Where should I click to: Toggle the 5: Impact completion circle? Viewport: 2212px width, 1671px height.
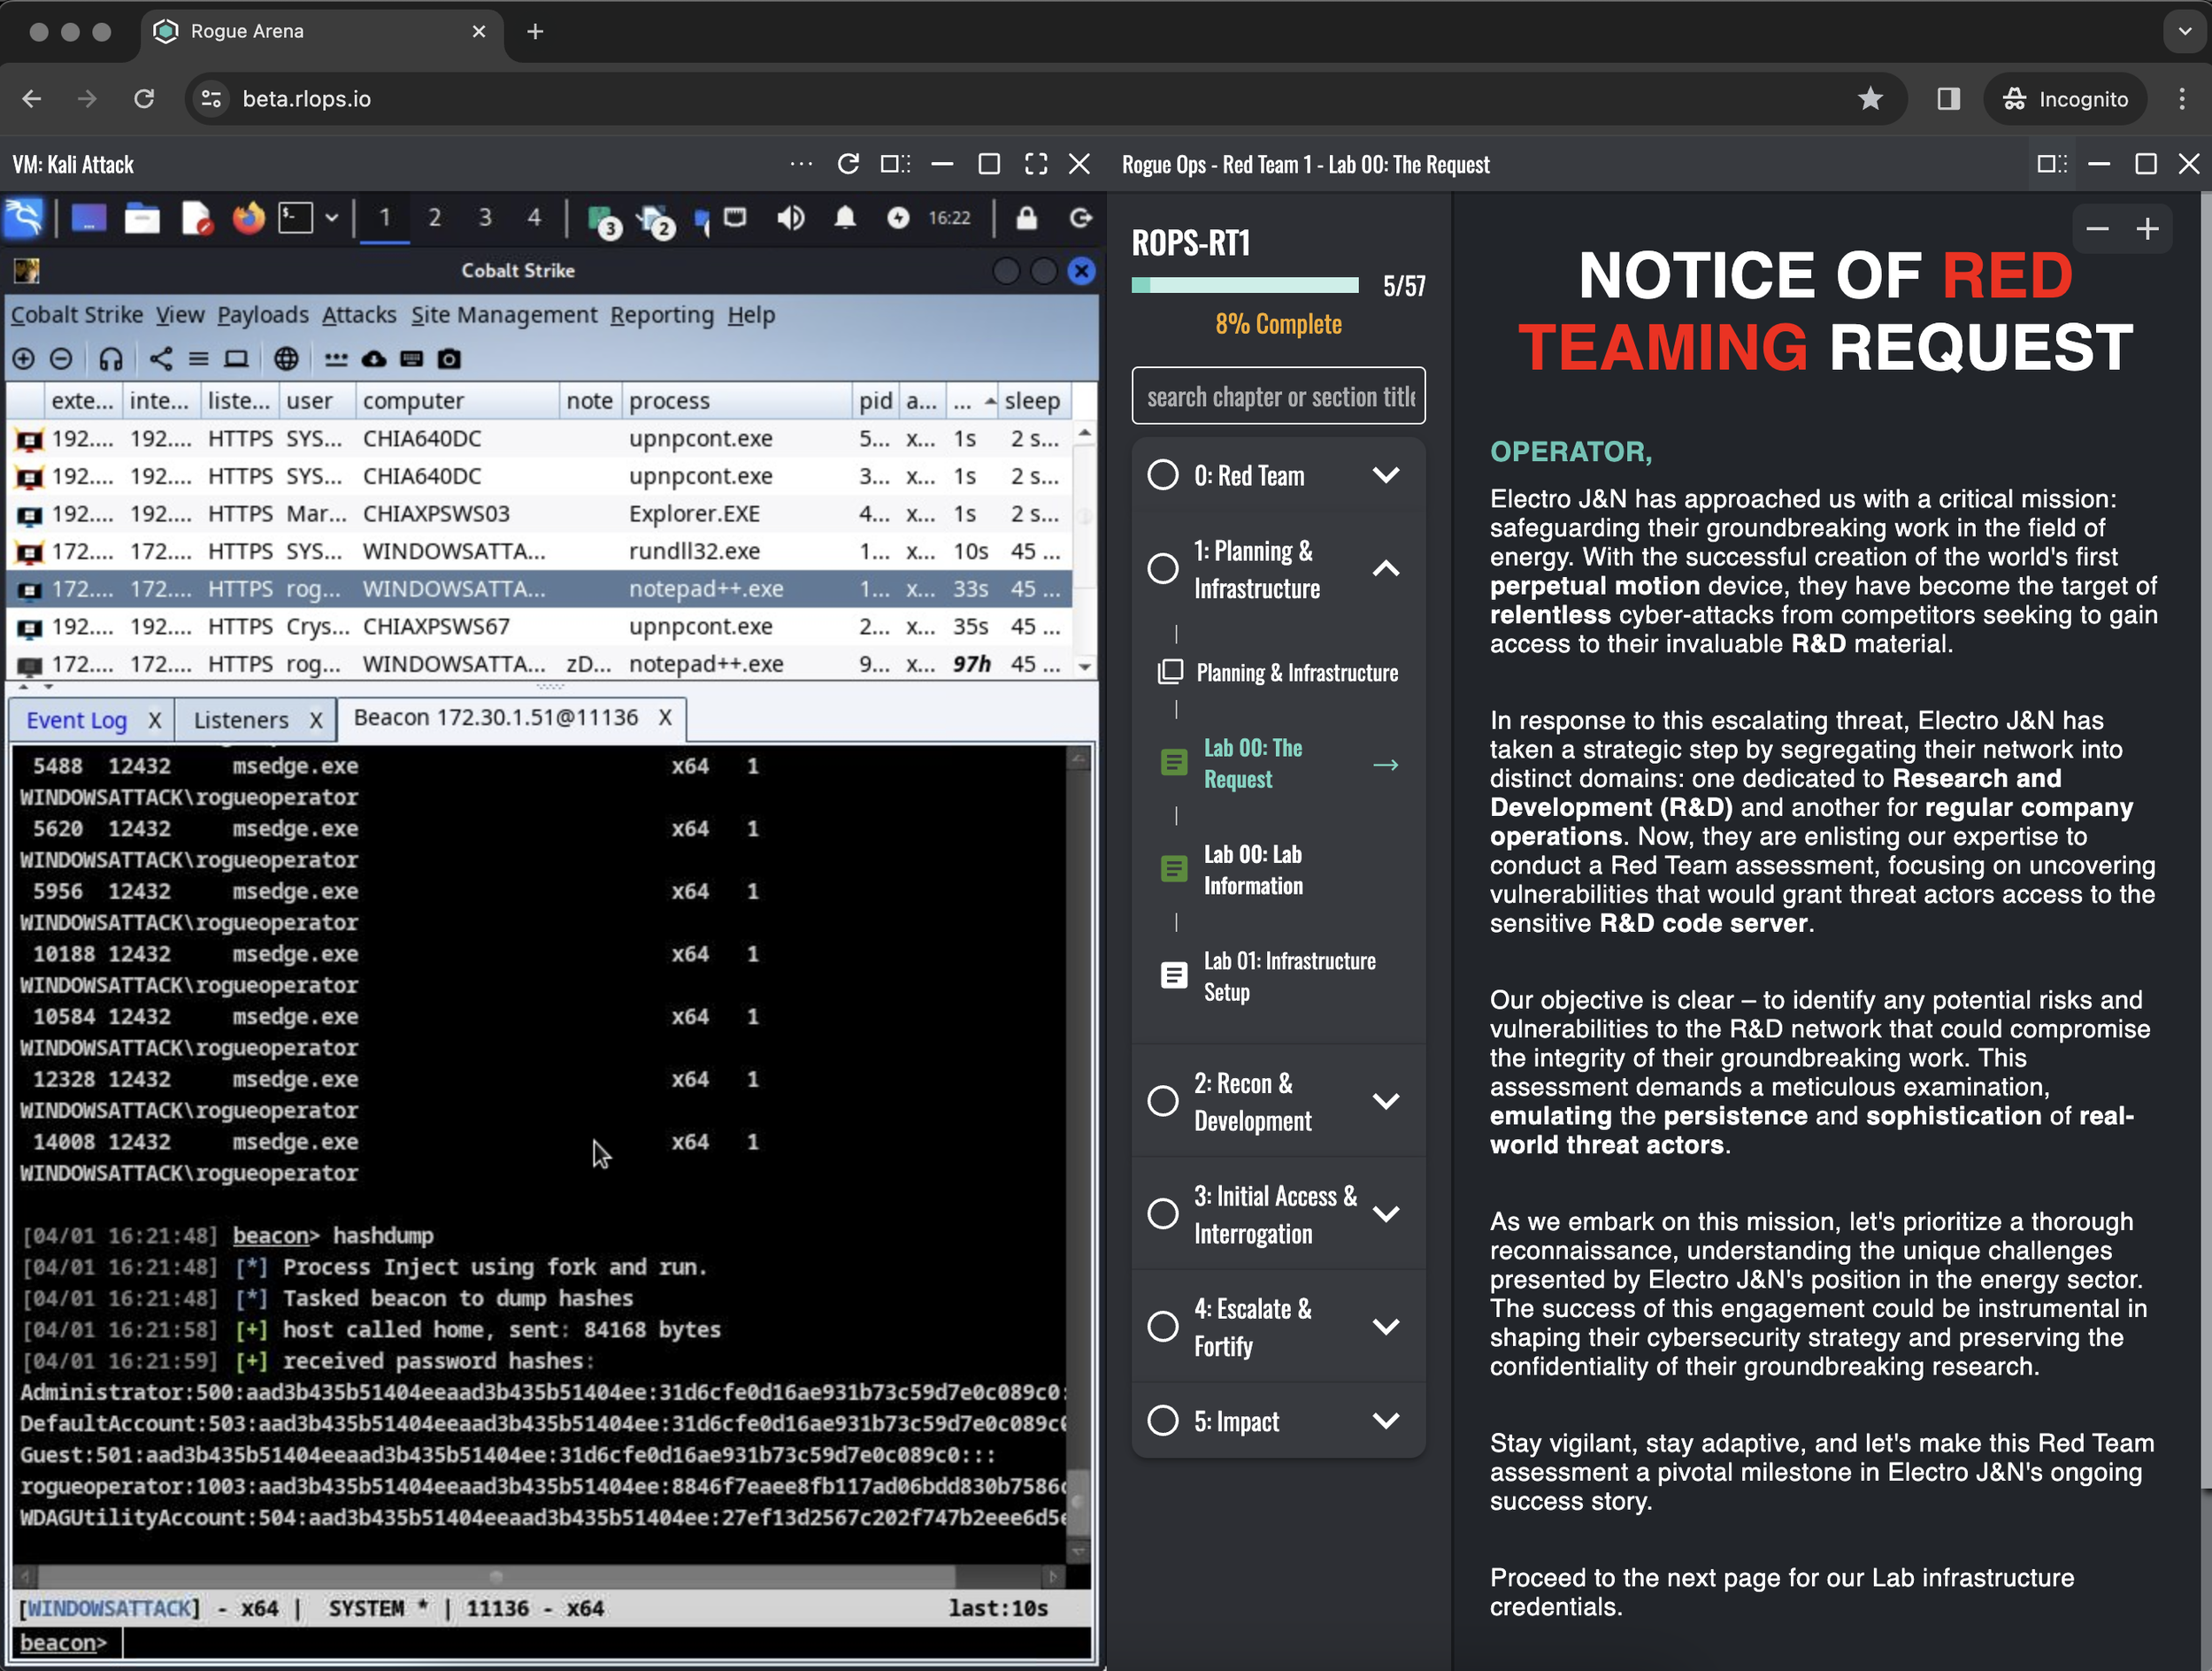(1162, 1420)
